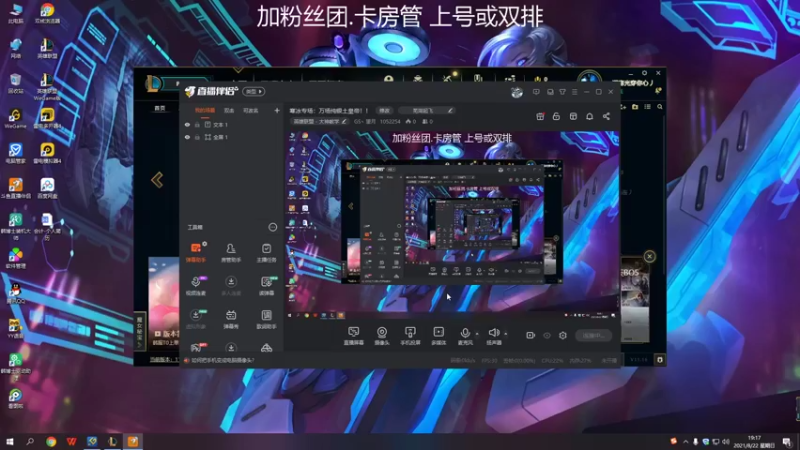Open the notification bell

(x=589, y=116)
